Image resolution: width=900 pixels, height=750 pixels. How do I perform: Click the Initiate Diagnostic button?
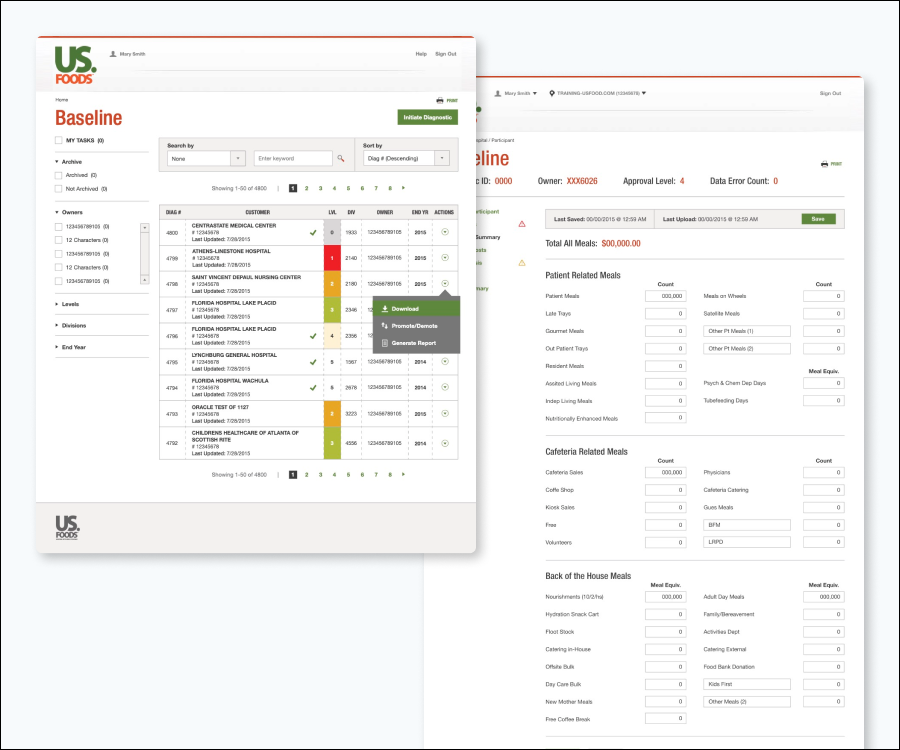click(428, 117)
